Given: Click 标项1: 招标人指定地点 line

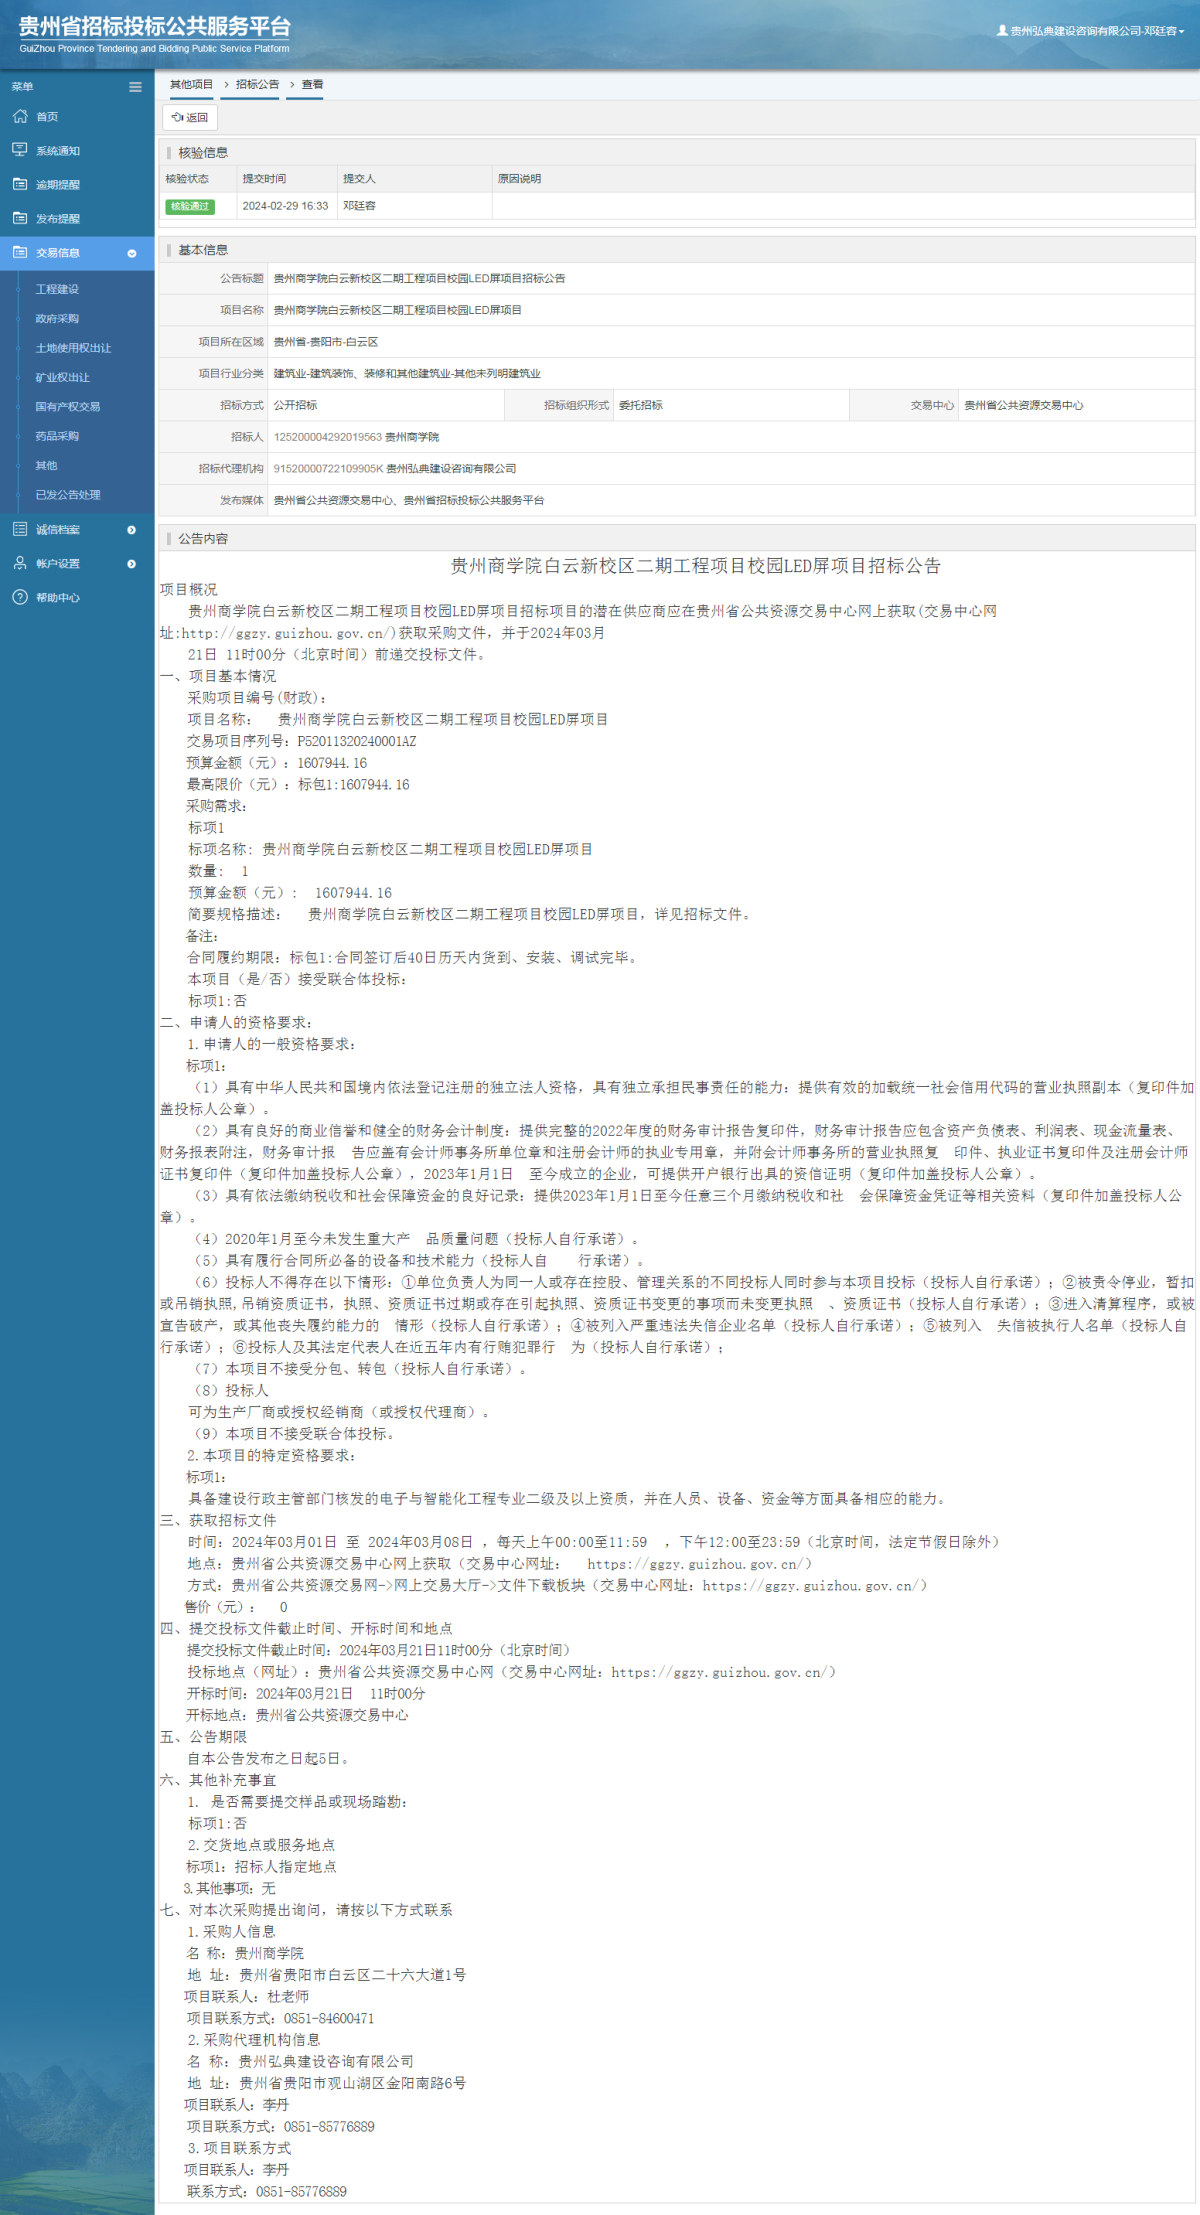Looking at the screenshot, I should point(261,1867).
